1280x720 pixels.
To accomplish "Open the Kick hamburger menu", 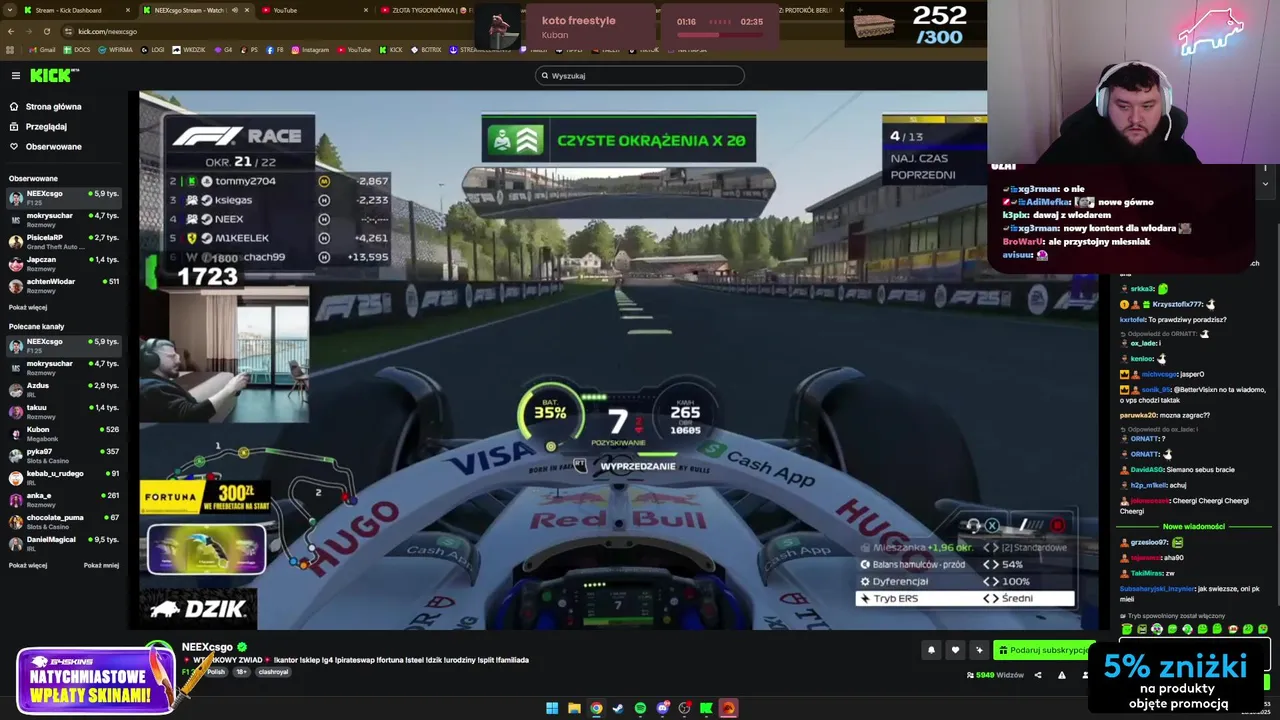I will coord(15,75).
